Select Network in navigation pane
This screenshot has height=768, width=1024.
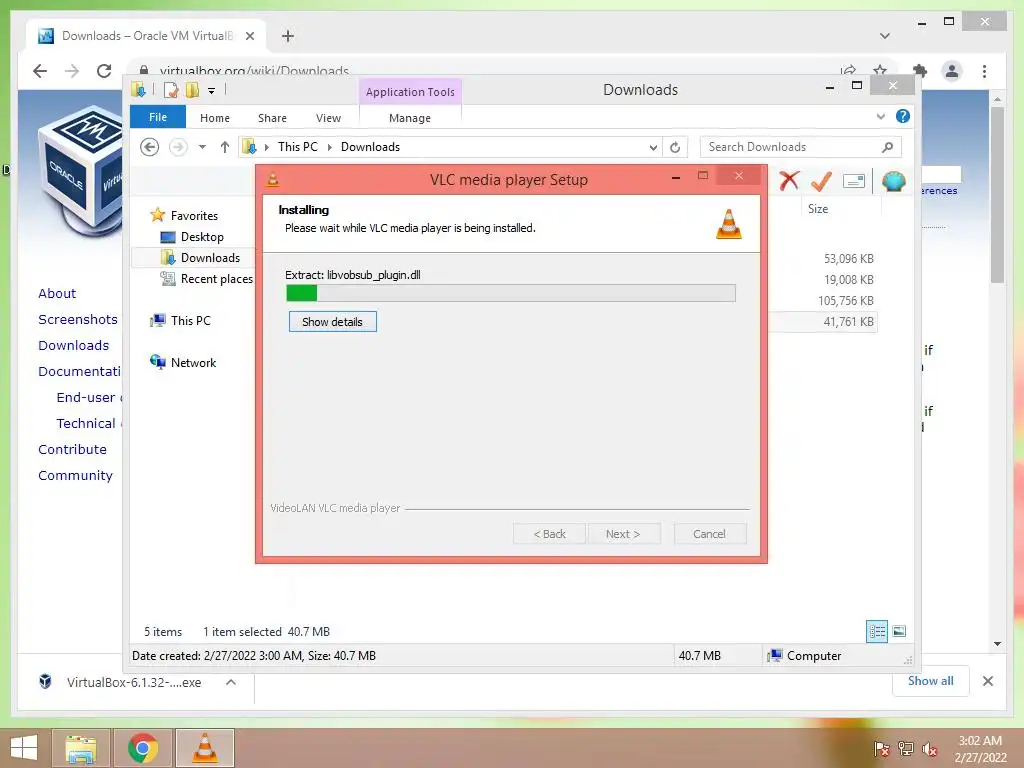193,362
